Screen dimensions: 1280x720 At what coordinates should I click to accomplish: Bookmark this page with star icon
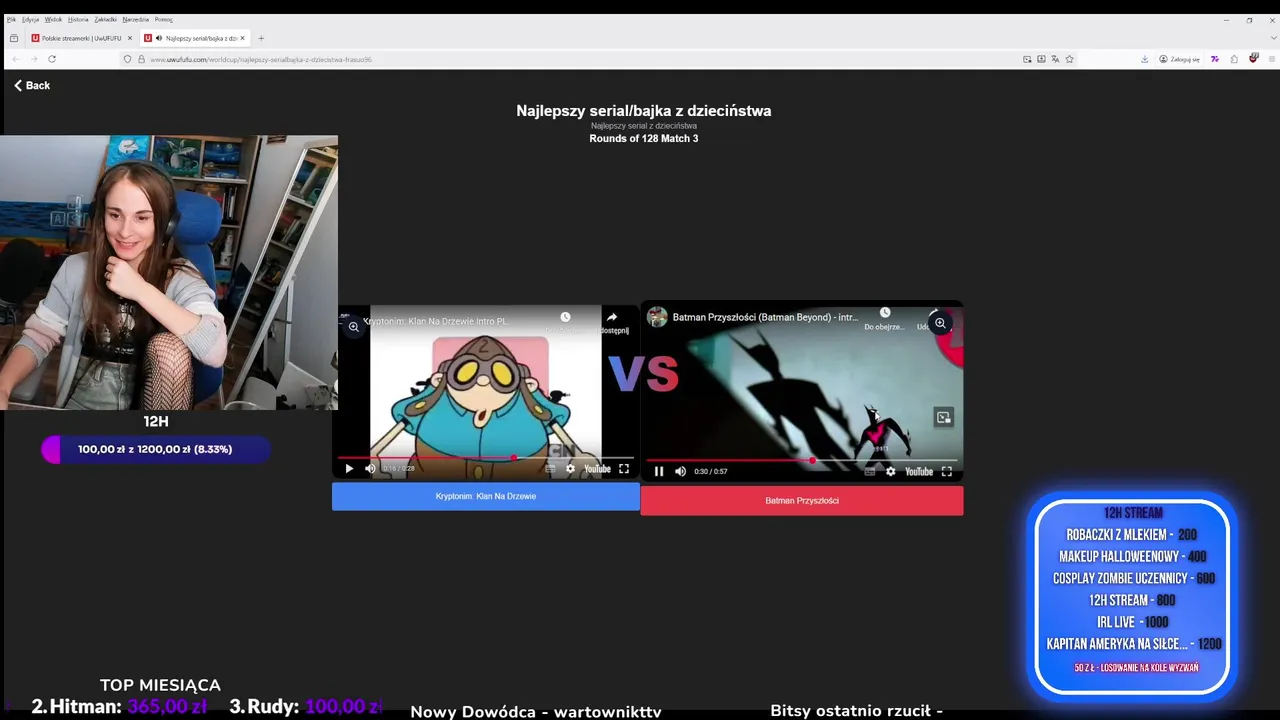[x=1069, y=59]
